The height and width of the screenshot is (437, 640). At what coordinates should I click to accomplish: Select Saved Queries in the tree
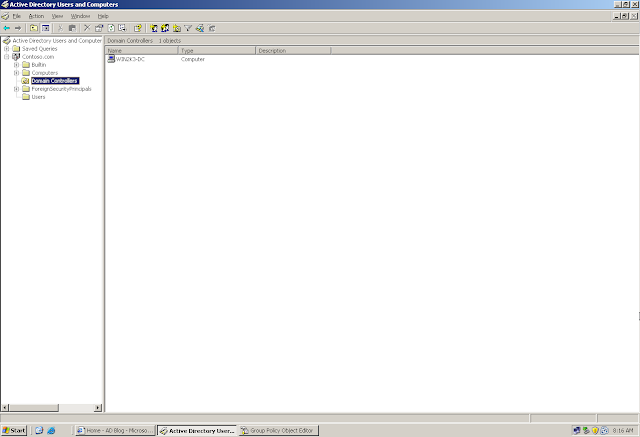pos(40,49)
